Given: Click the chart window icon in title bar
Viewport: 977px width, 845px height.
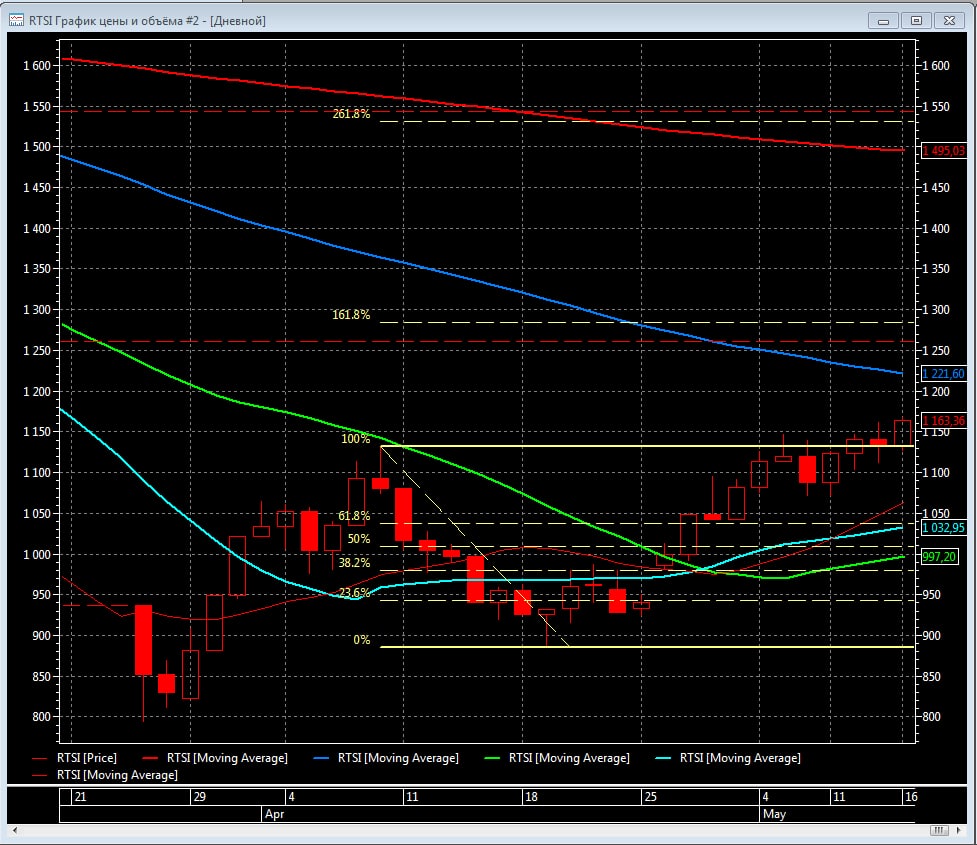Looking at the screenshot, I should pyautogui.click(x=17, y=20).
